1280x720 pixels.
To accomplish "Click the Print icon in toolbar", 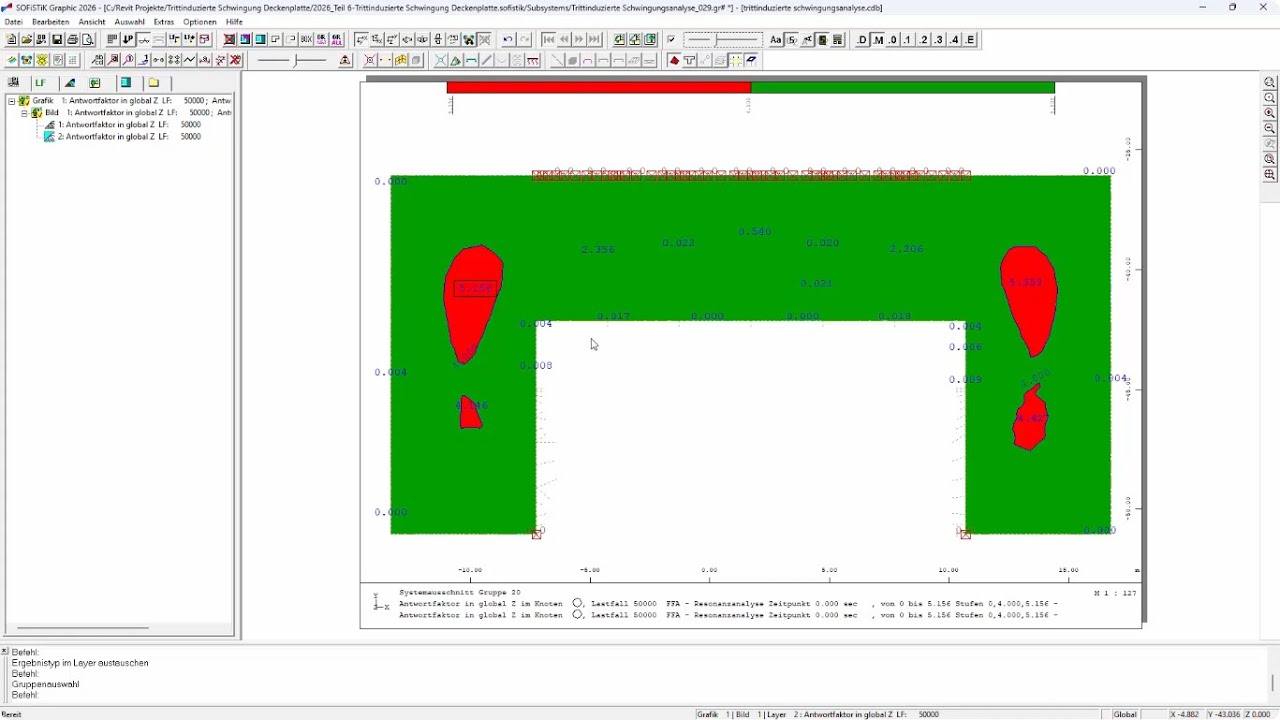I will point(72,40).
